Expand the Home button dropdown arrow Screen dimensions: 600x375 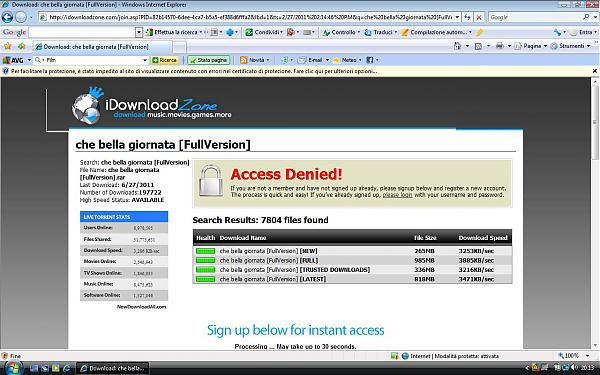(467, 46)
